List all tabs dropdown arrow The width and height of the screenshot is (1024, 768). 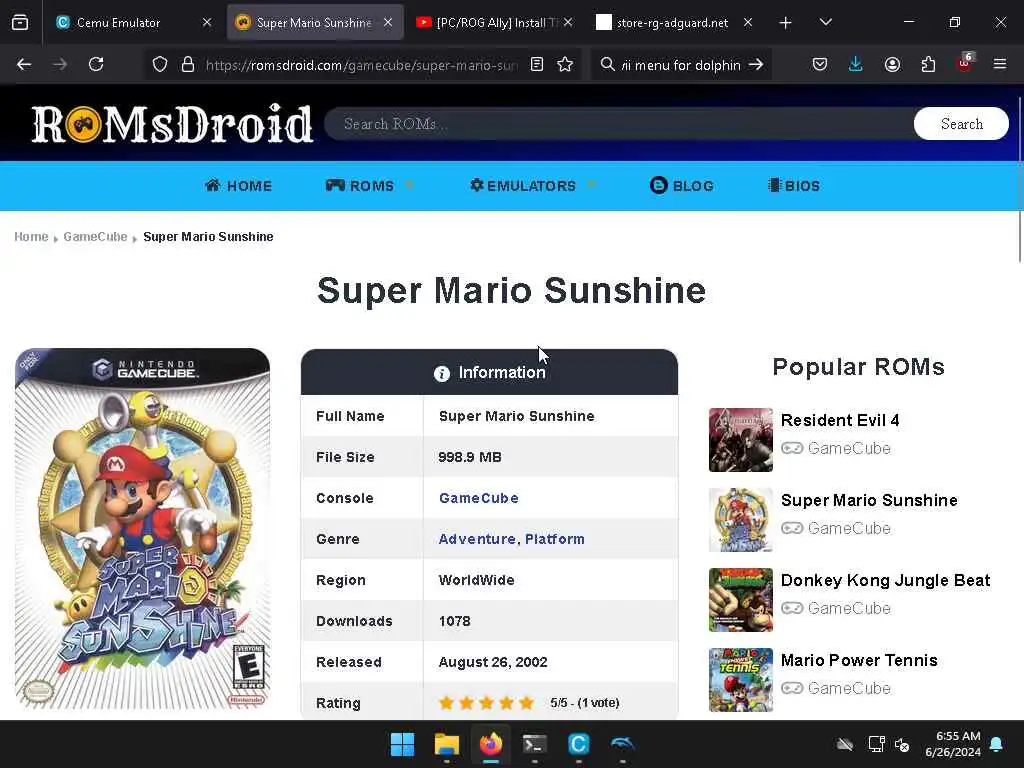click(x=825, y=22)
